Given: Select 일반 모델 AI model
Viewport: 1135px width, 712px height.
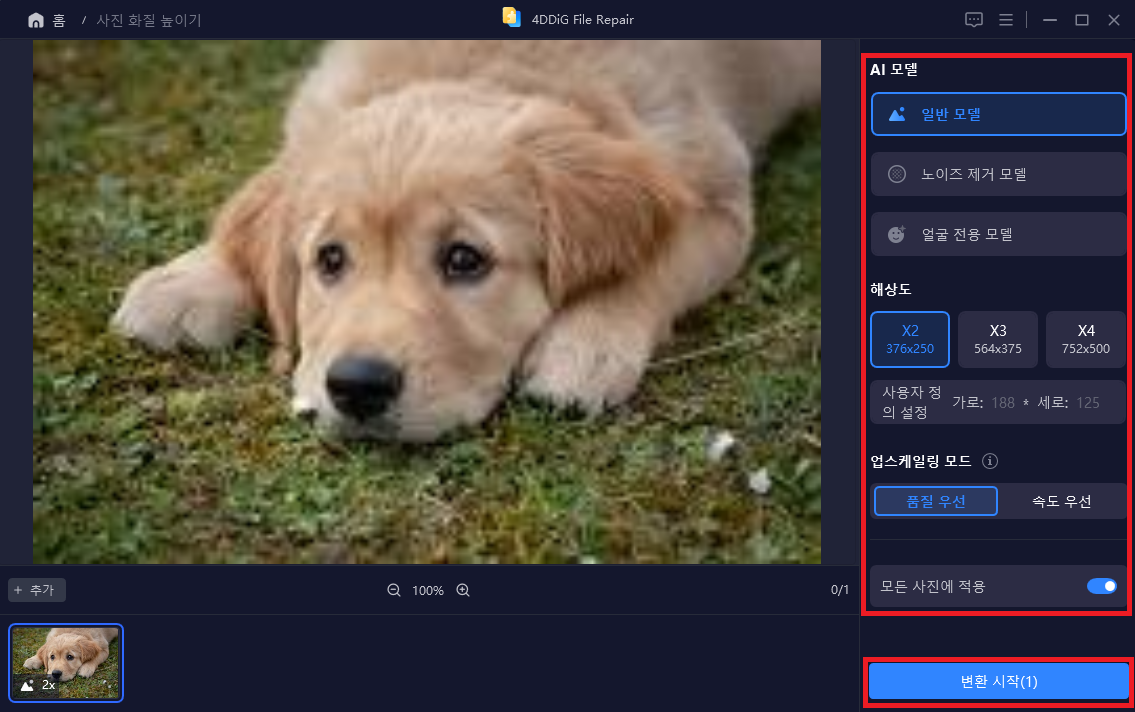Looking at the screenshot, I should 998,114.
